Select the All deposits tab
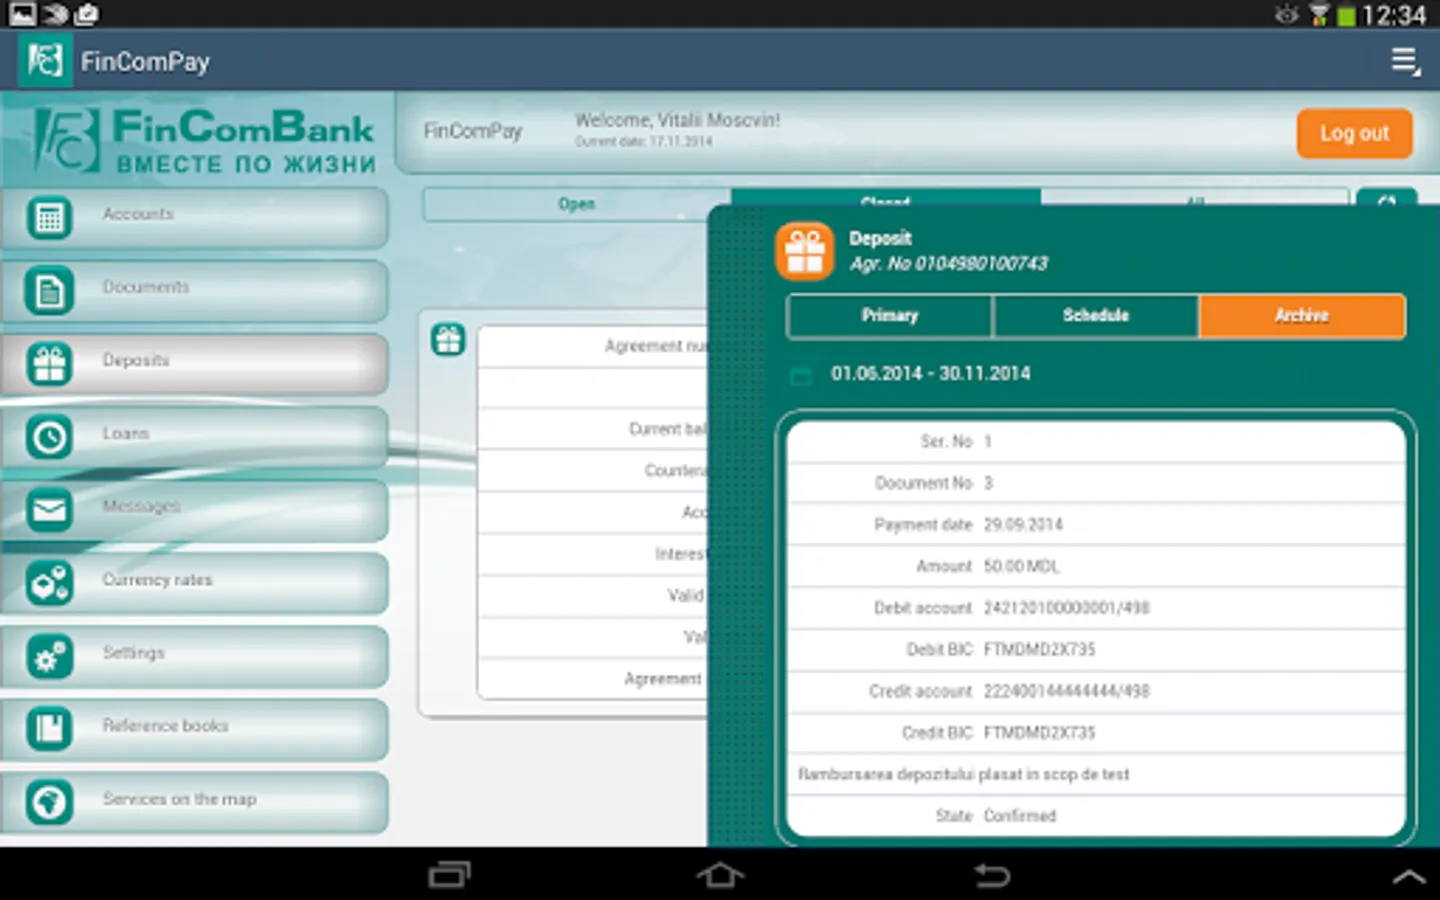1440x900 pixels. (x=1195, y=197)
